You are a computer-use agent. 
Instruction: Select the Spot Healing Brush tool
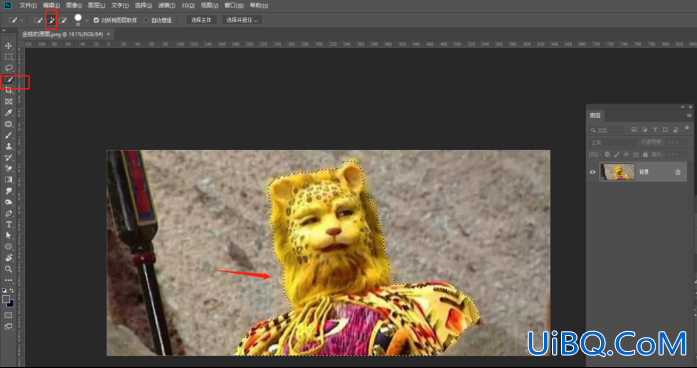[8, 124]
